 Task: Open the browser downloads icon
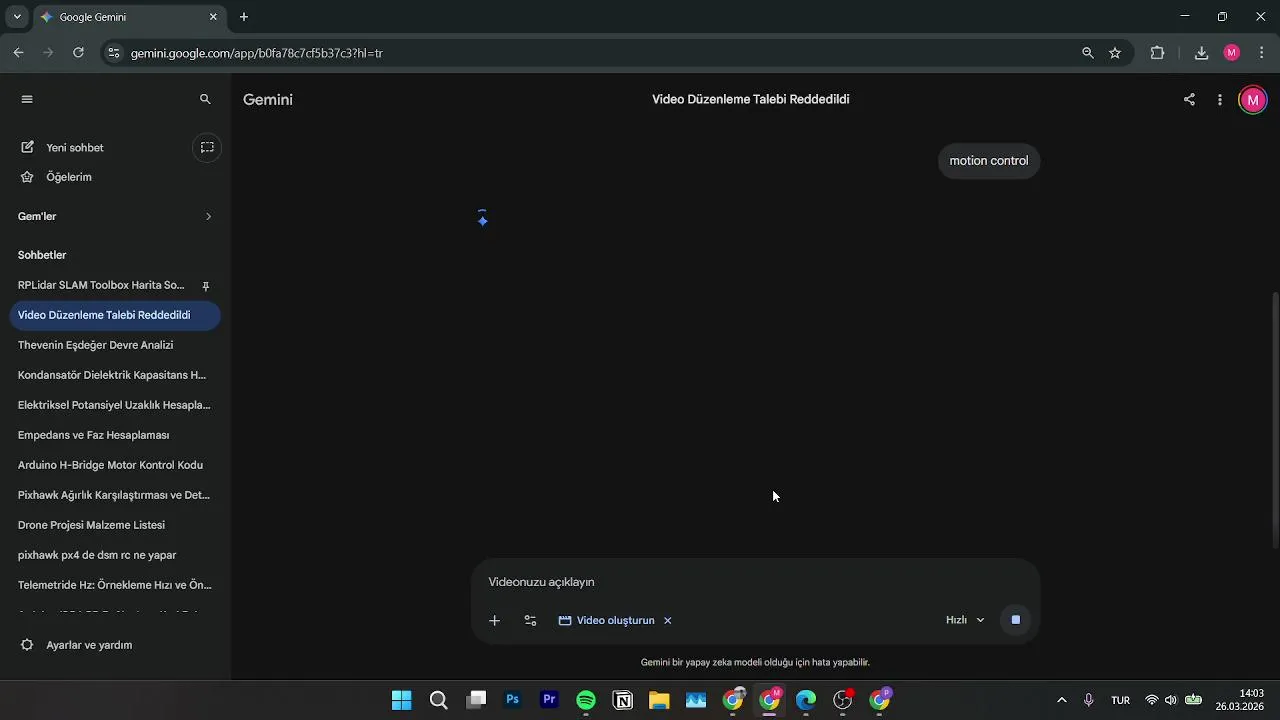pos(1202,53)
